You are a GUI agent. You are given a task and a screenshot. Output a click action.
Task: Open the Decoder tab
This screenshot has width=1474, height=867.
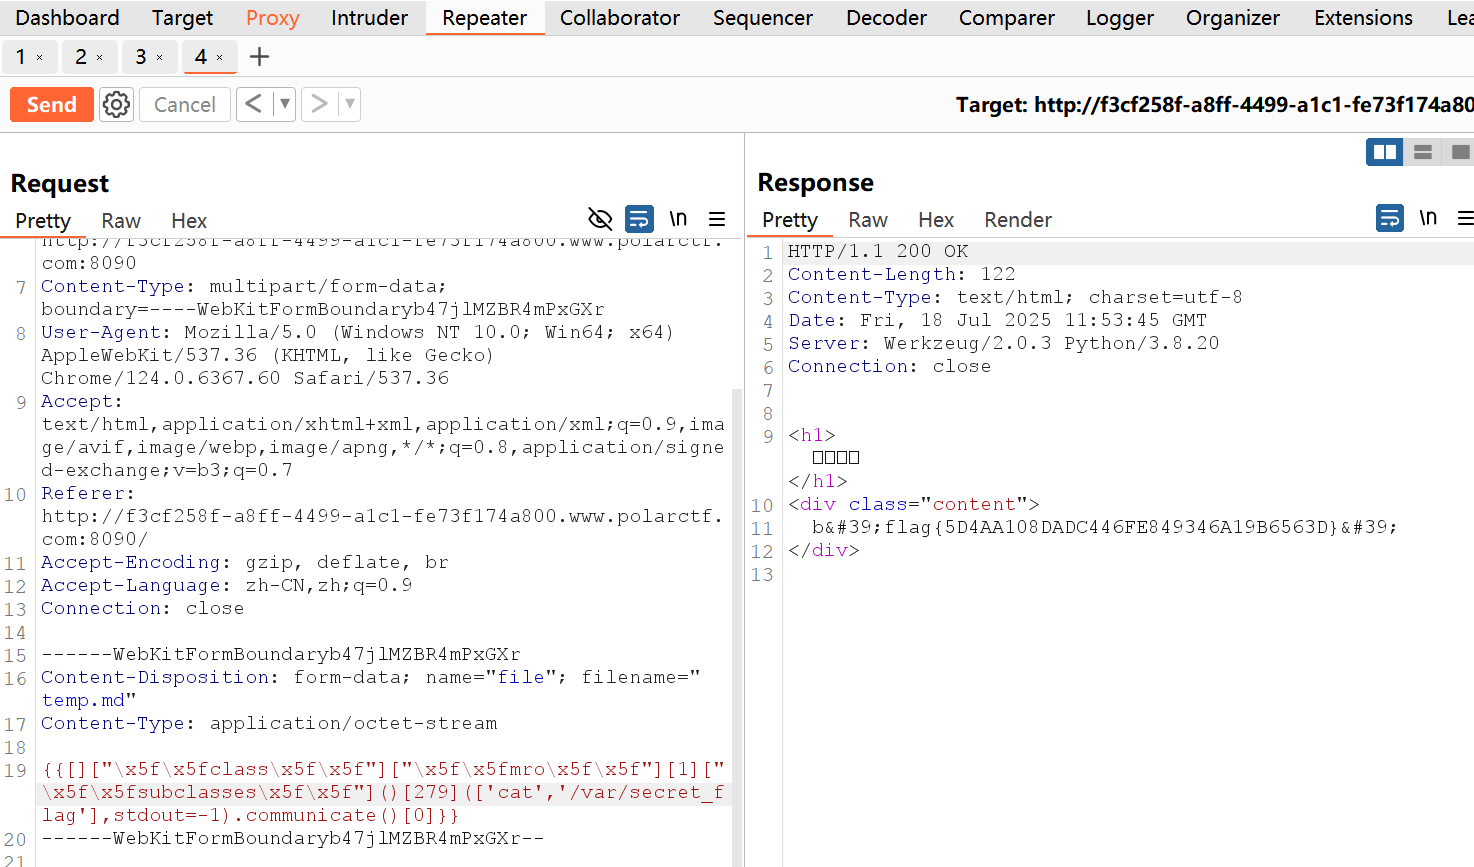(887, 18)
